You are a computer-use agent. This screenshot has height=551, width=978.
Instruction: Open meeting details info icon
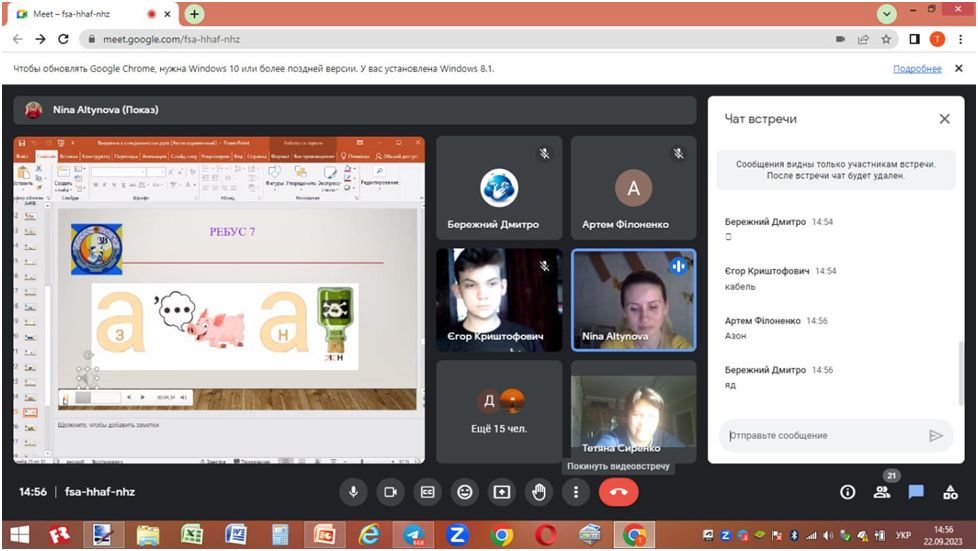[847, 492]
